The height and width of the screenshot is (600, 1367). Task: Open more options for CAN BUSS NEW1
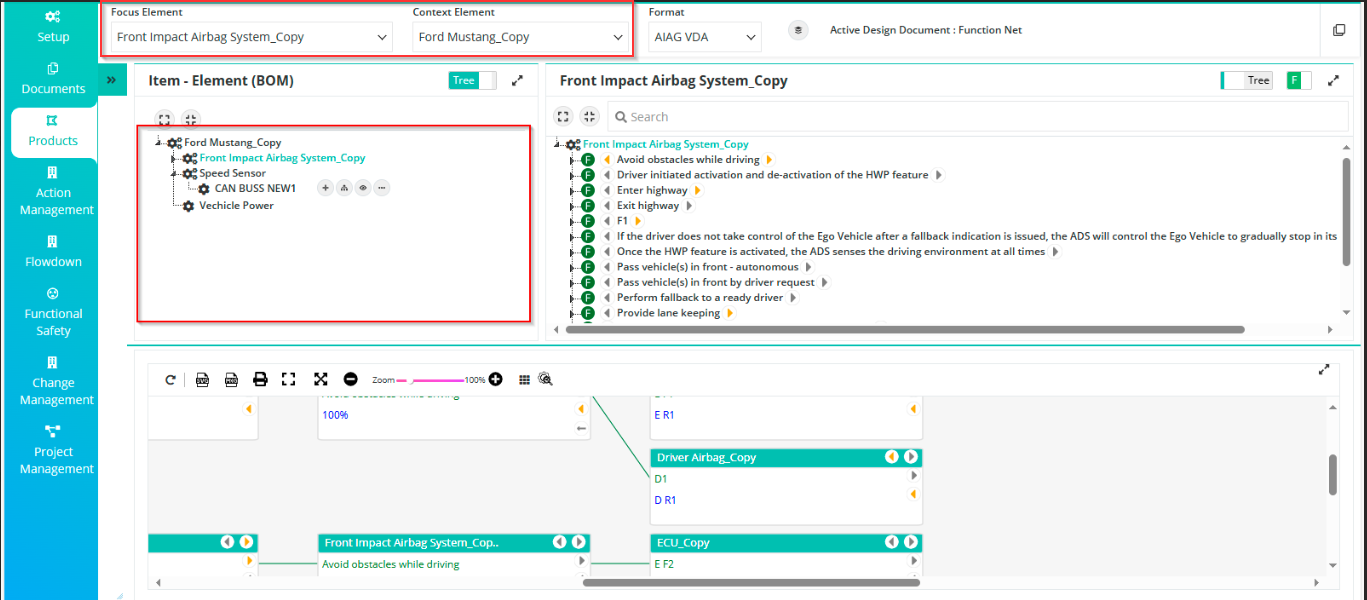382,188
